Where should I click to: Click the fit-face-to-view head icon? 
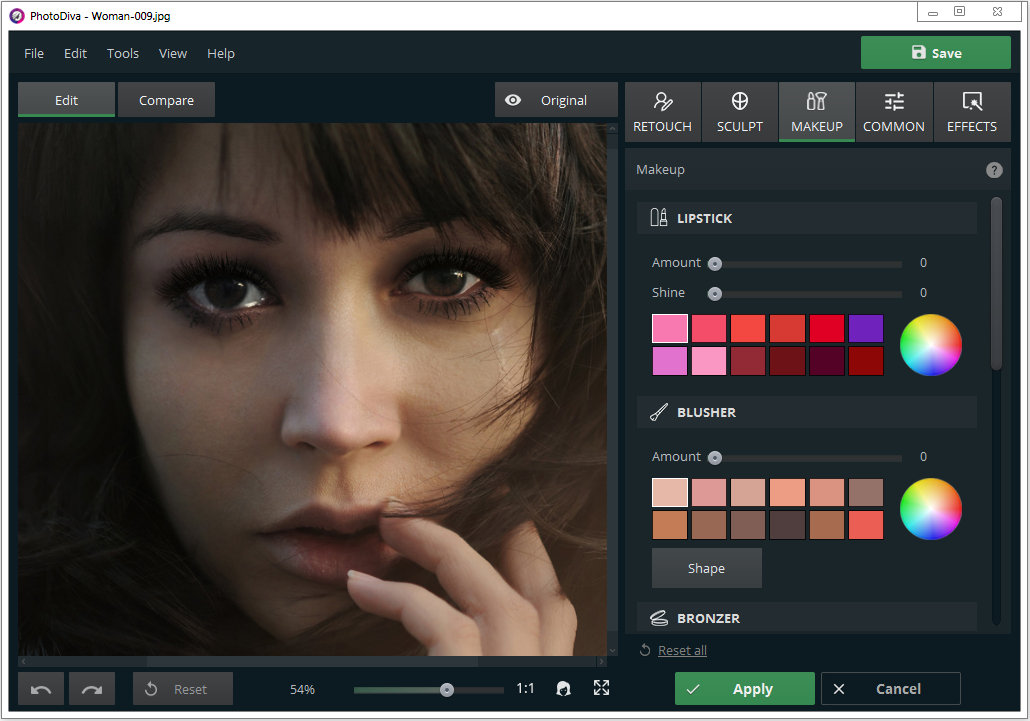[x=563, y=688]
